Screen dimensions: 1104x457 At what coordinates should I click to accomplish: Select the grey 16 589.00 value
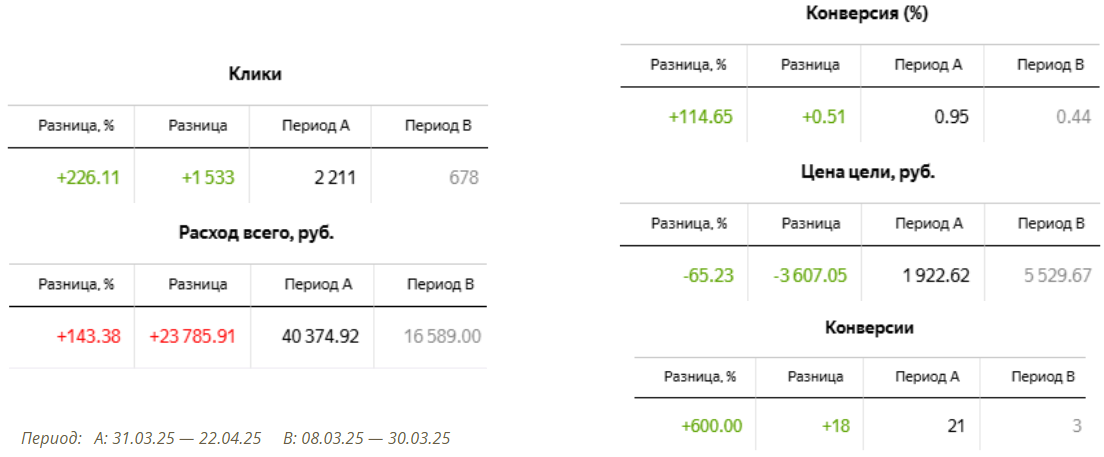[442, 336]
